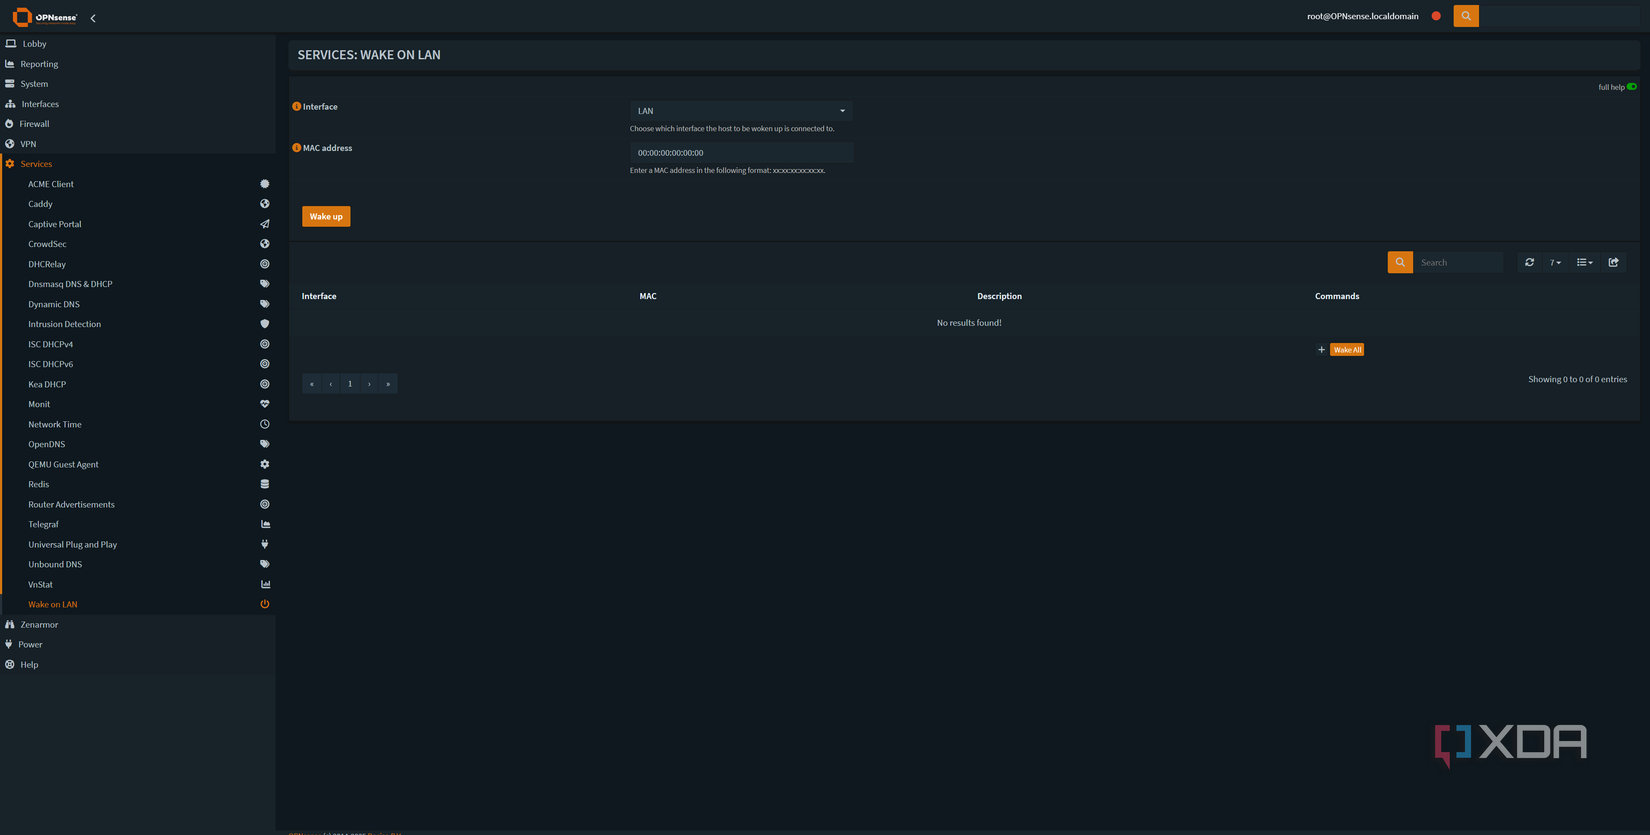Click the Wake All button
1650x835 pixels.
click(x=1347, y=350)
